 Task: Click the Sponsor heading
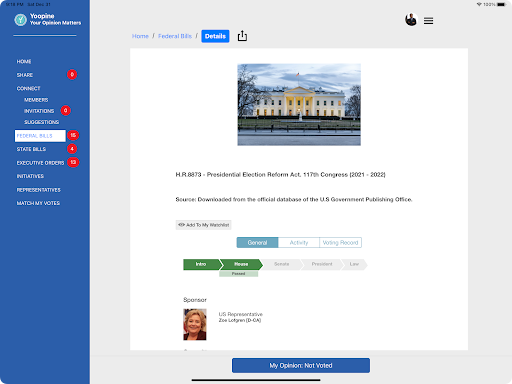195,300
